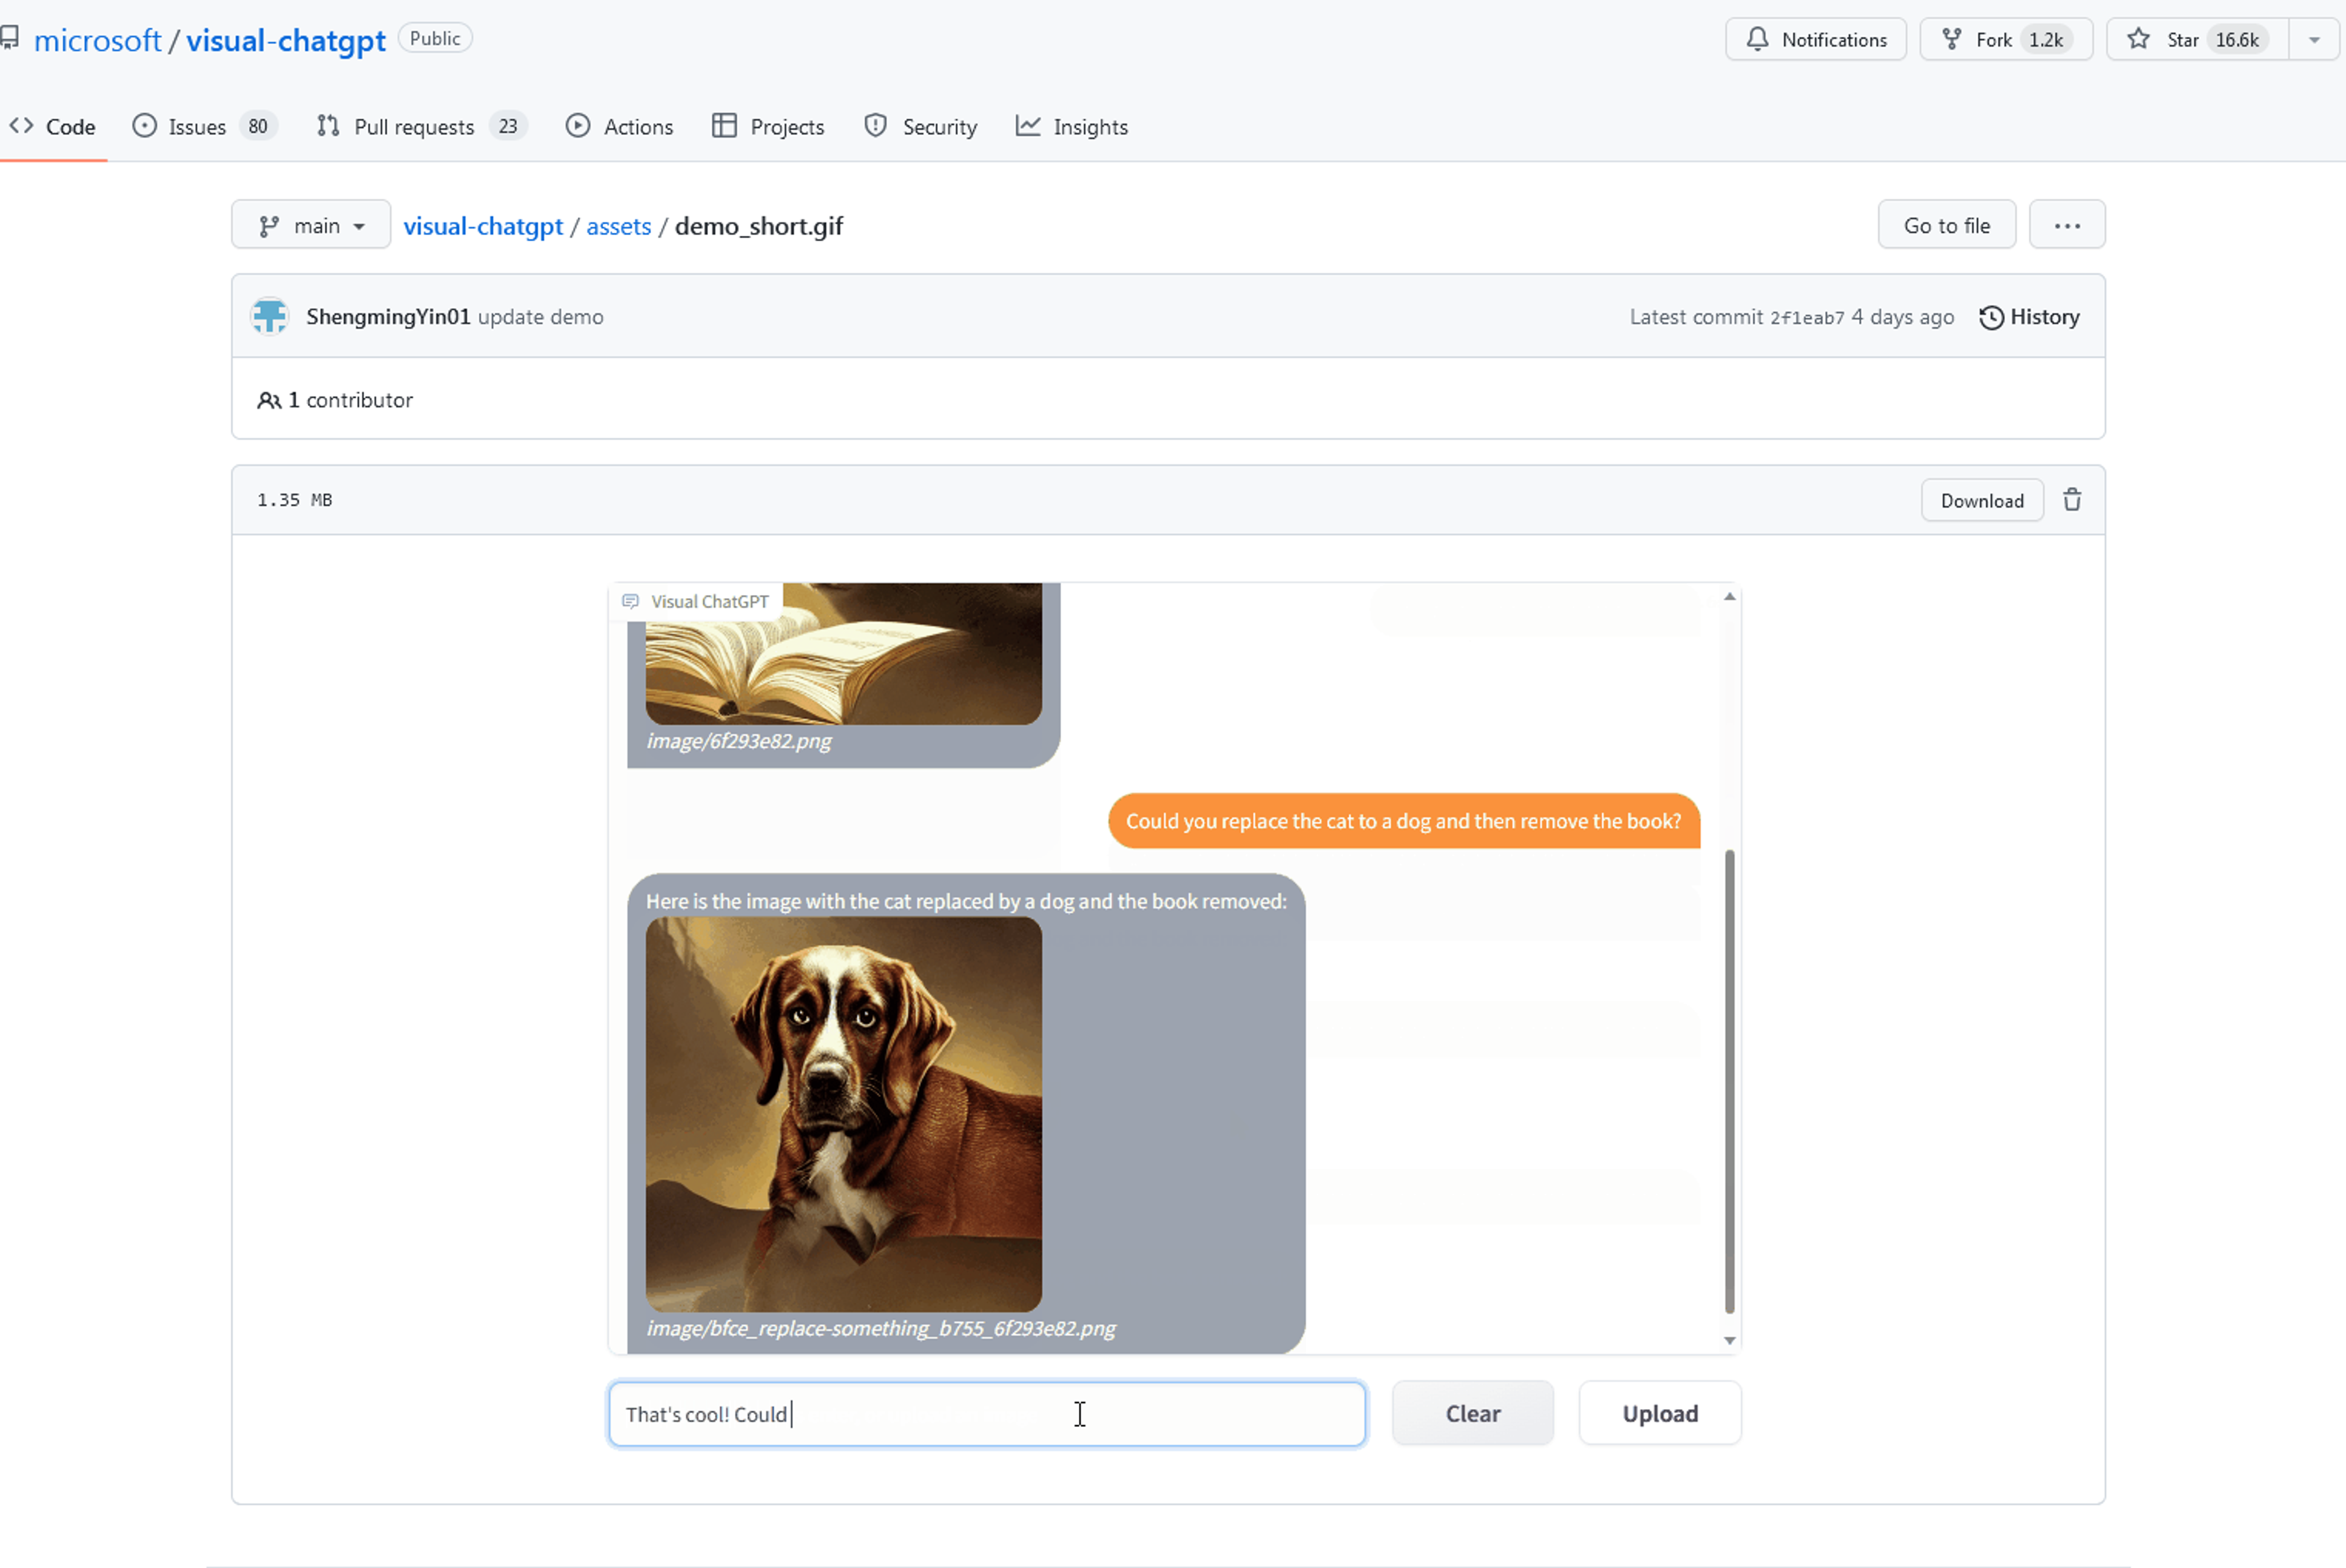2346x1568 pixels.
Task: Download the demo_short.gif file
Action: coord(1982,501)
